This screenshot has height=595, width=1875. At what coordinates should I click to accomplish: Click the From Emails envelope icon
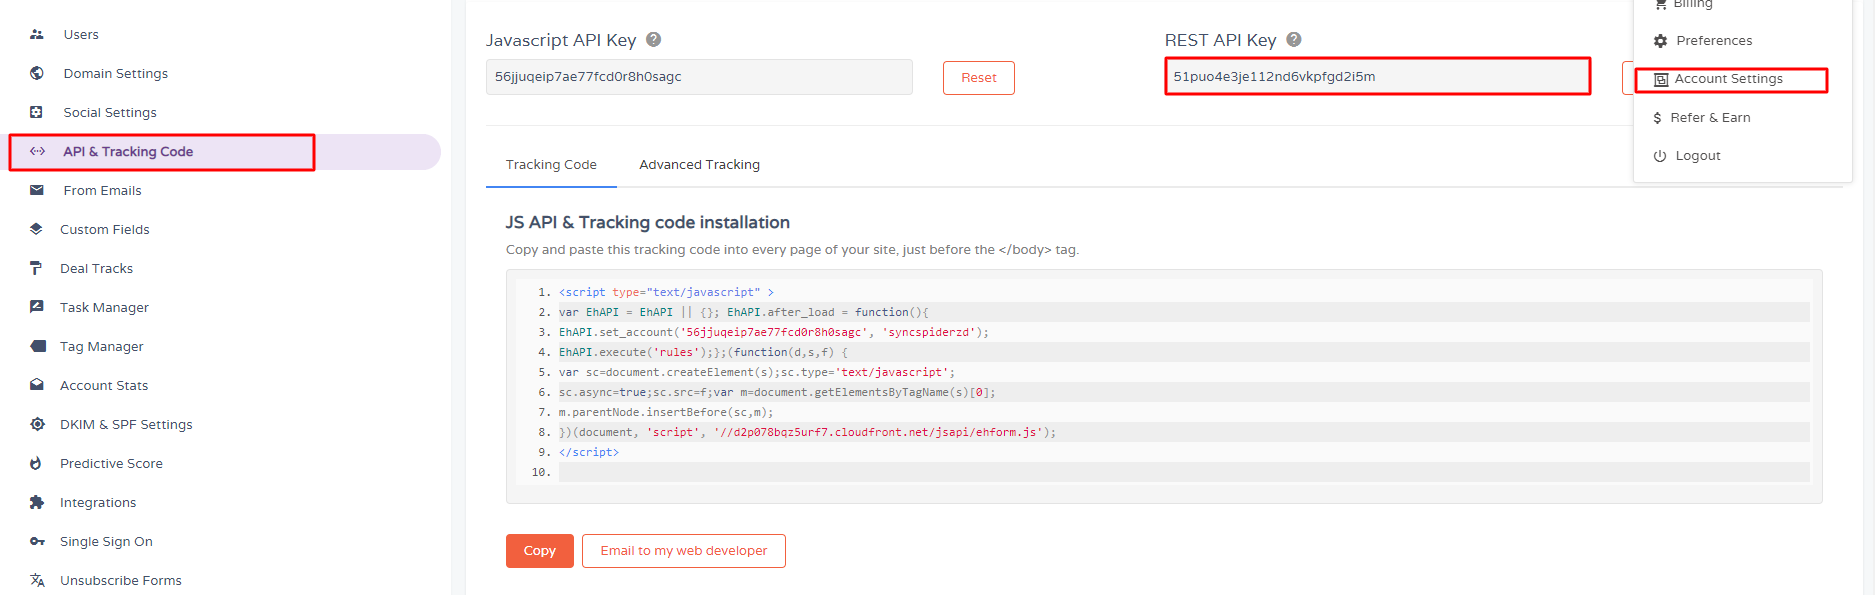pyautogui.click(x=37, y=190)
